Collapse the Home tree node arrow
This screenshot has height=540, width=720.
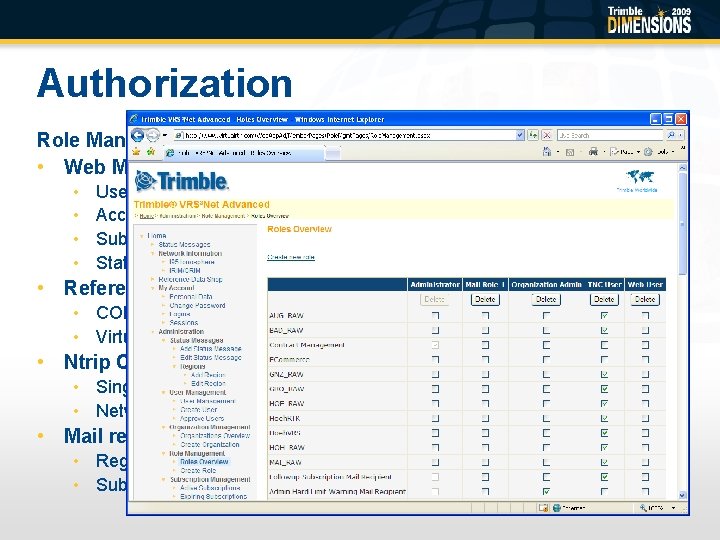pyautogui.click(x=142, y=236)
